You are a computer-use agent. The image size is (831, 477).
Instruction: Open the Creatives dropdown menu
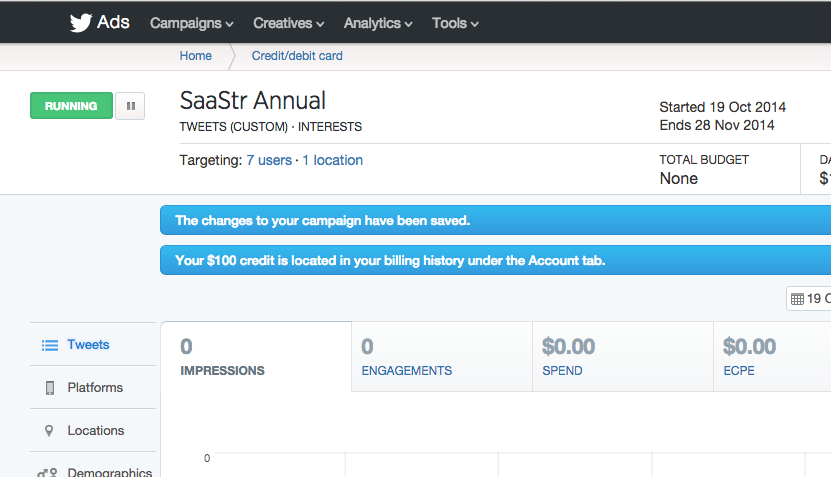[288, 23]
